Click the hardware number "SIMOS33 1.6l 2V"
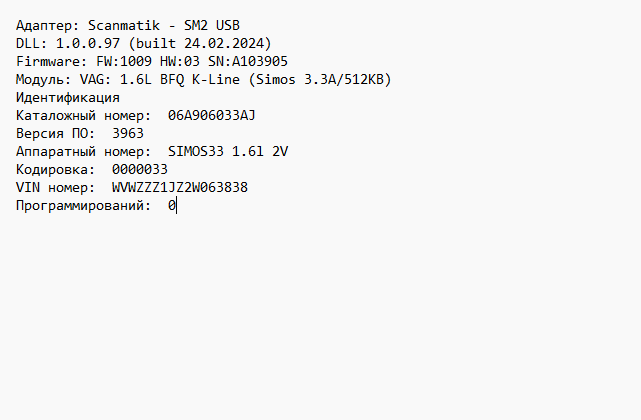 (x=229, y=152)
